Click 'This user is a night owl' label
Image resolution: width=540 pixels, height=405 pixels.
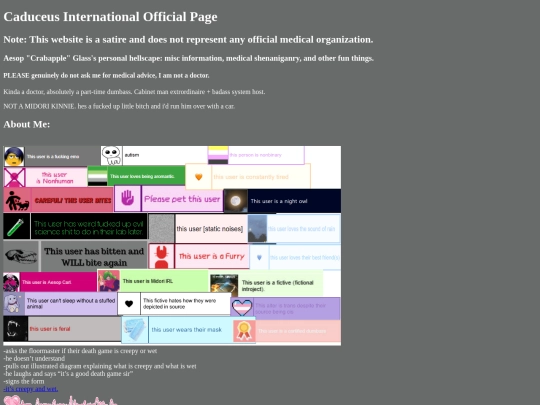click(x=279, y=201)
